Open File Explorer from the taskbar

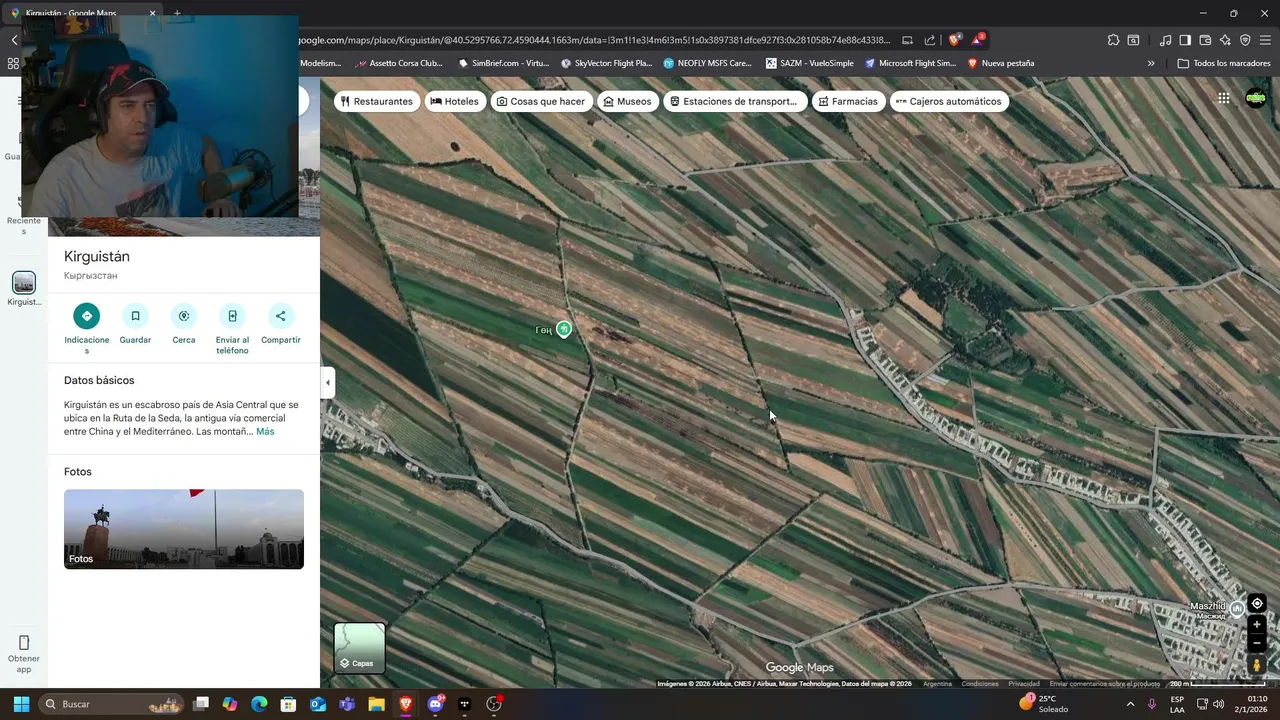pos(376,704)
